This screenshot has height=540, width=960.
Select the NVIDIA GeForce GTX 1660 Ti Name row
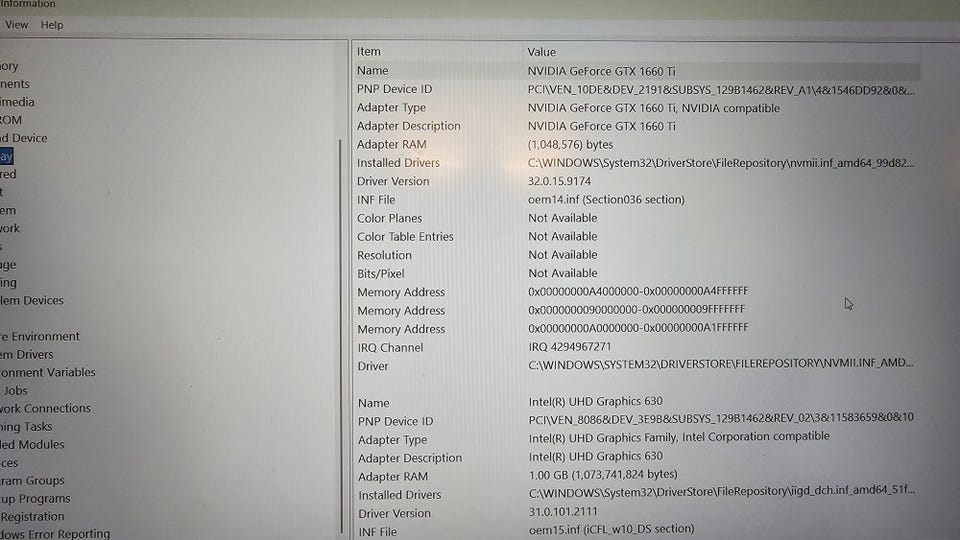[637, 71]
